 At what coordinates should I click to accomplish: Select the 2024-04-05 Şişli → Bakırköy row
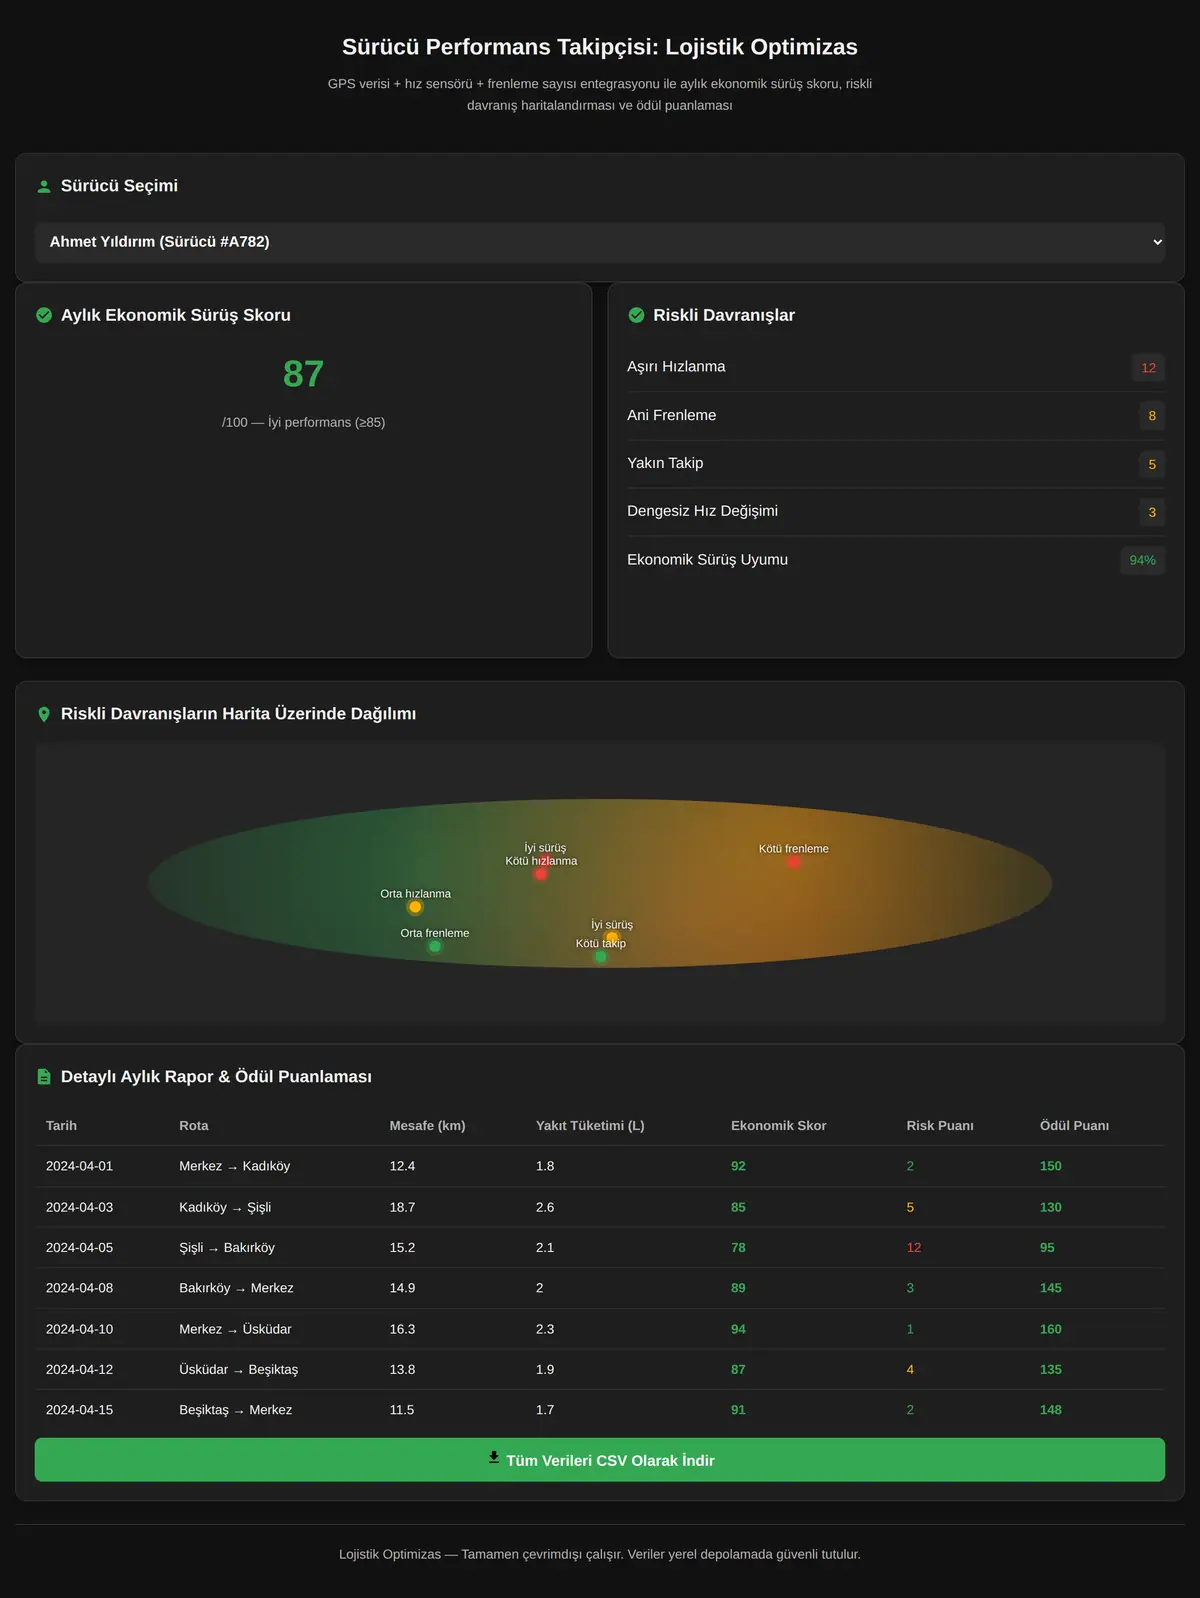coord(600,1248)
